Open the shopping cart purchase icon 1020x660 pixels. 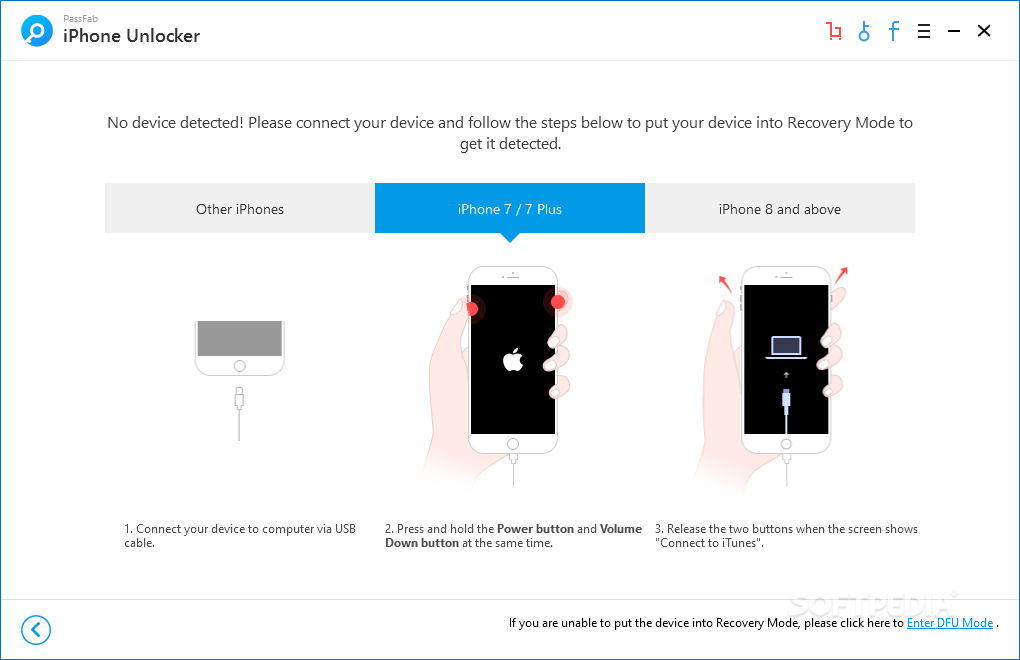click(x=833, y=31)
